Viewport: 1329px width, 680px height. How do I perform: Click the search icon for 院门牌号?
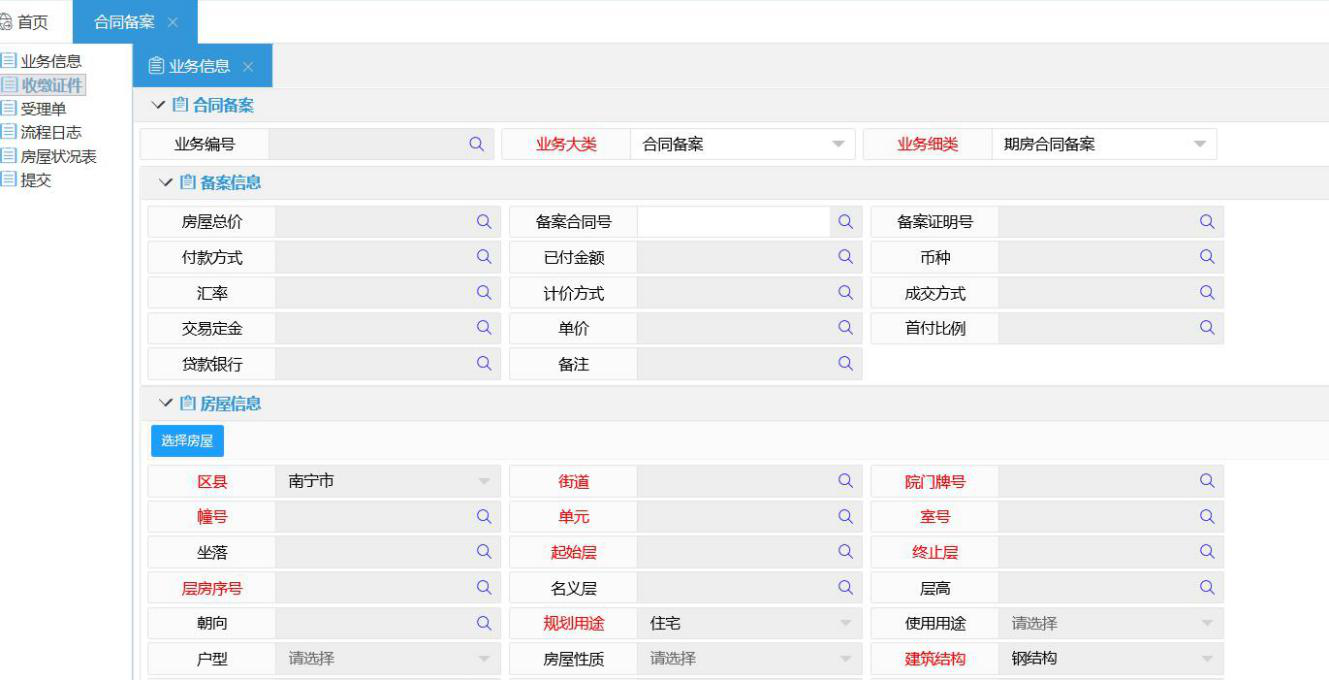(1207, 481)
